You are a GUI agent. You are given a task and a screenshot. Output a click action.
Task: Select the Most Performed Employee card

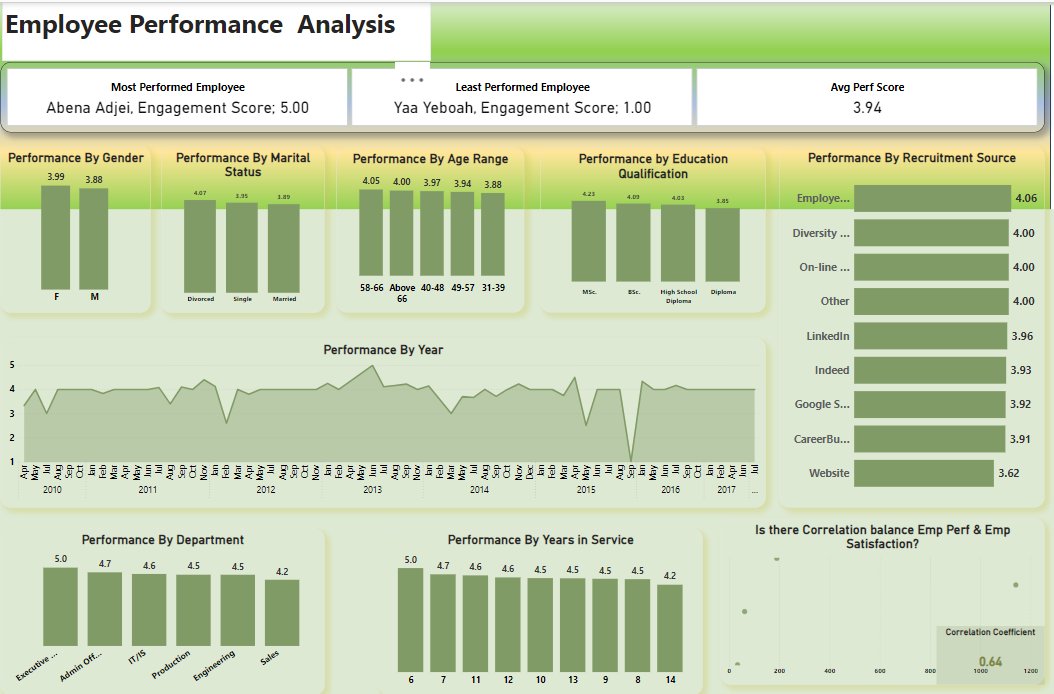[177, 97]
